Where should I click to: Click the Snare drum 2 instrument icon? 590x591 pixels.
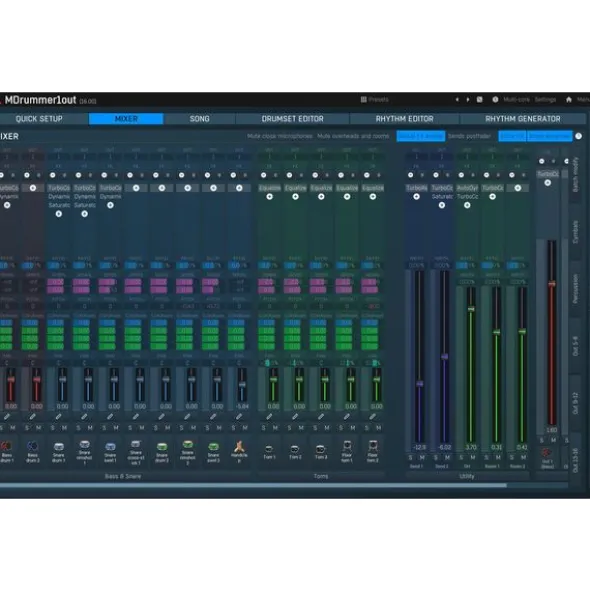(x=162, y=447)
